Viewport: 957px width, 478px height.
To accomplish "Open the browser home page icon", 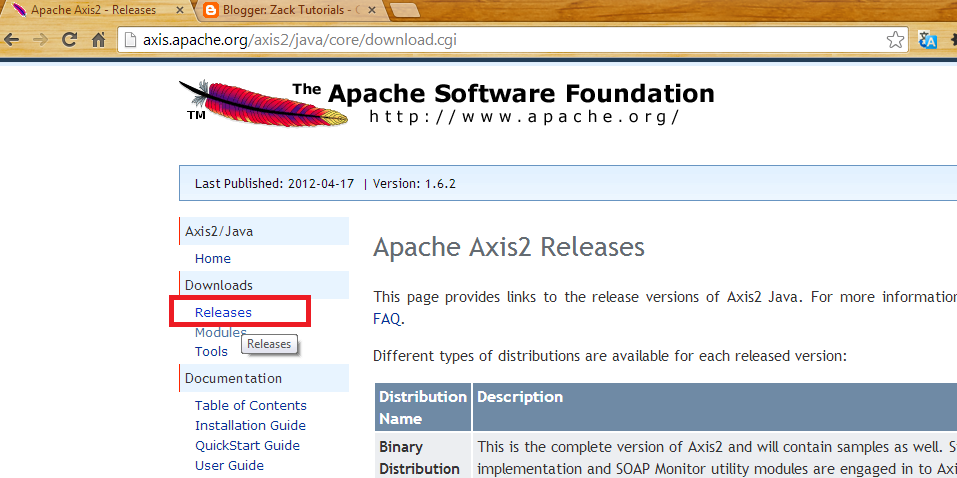I will tap(98, 40).
